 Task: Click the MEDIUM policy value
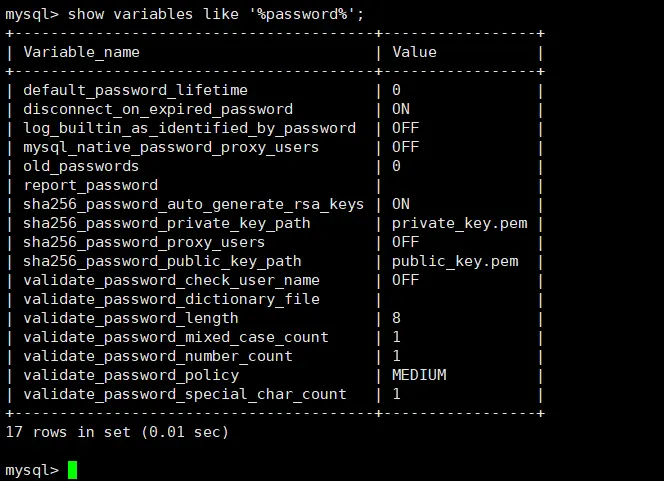coord(419,375)
